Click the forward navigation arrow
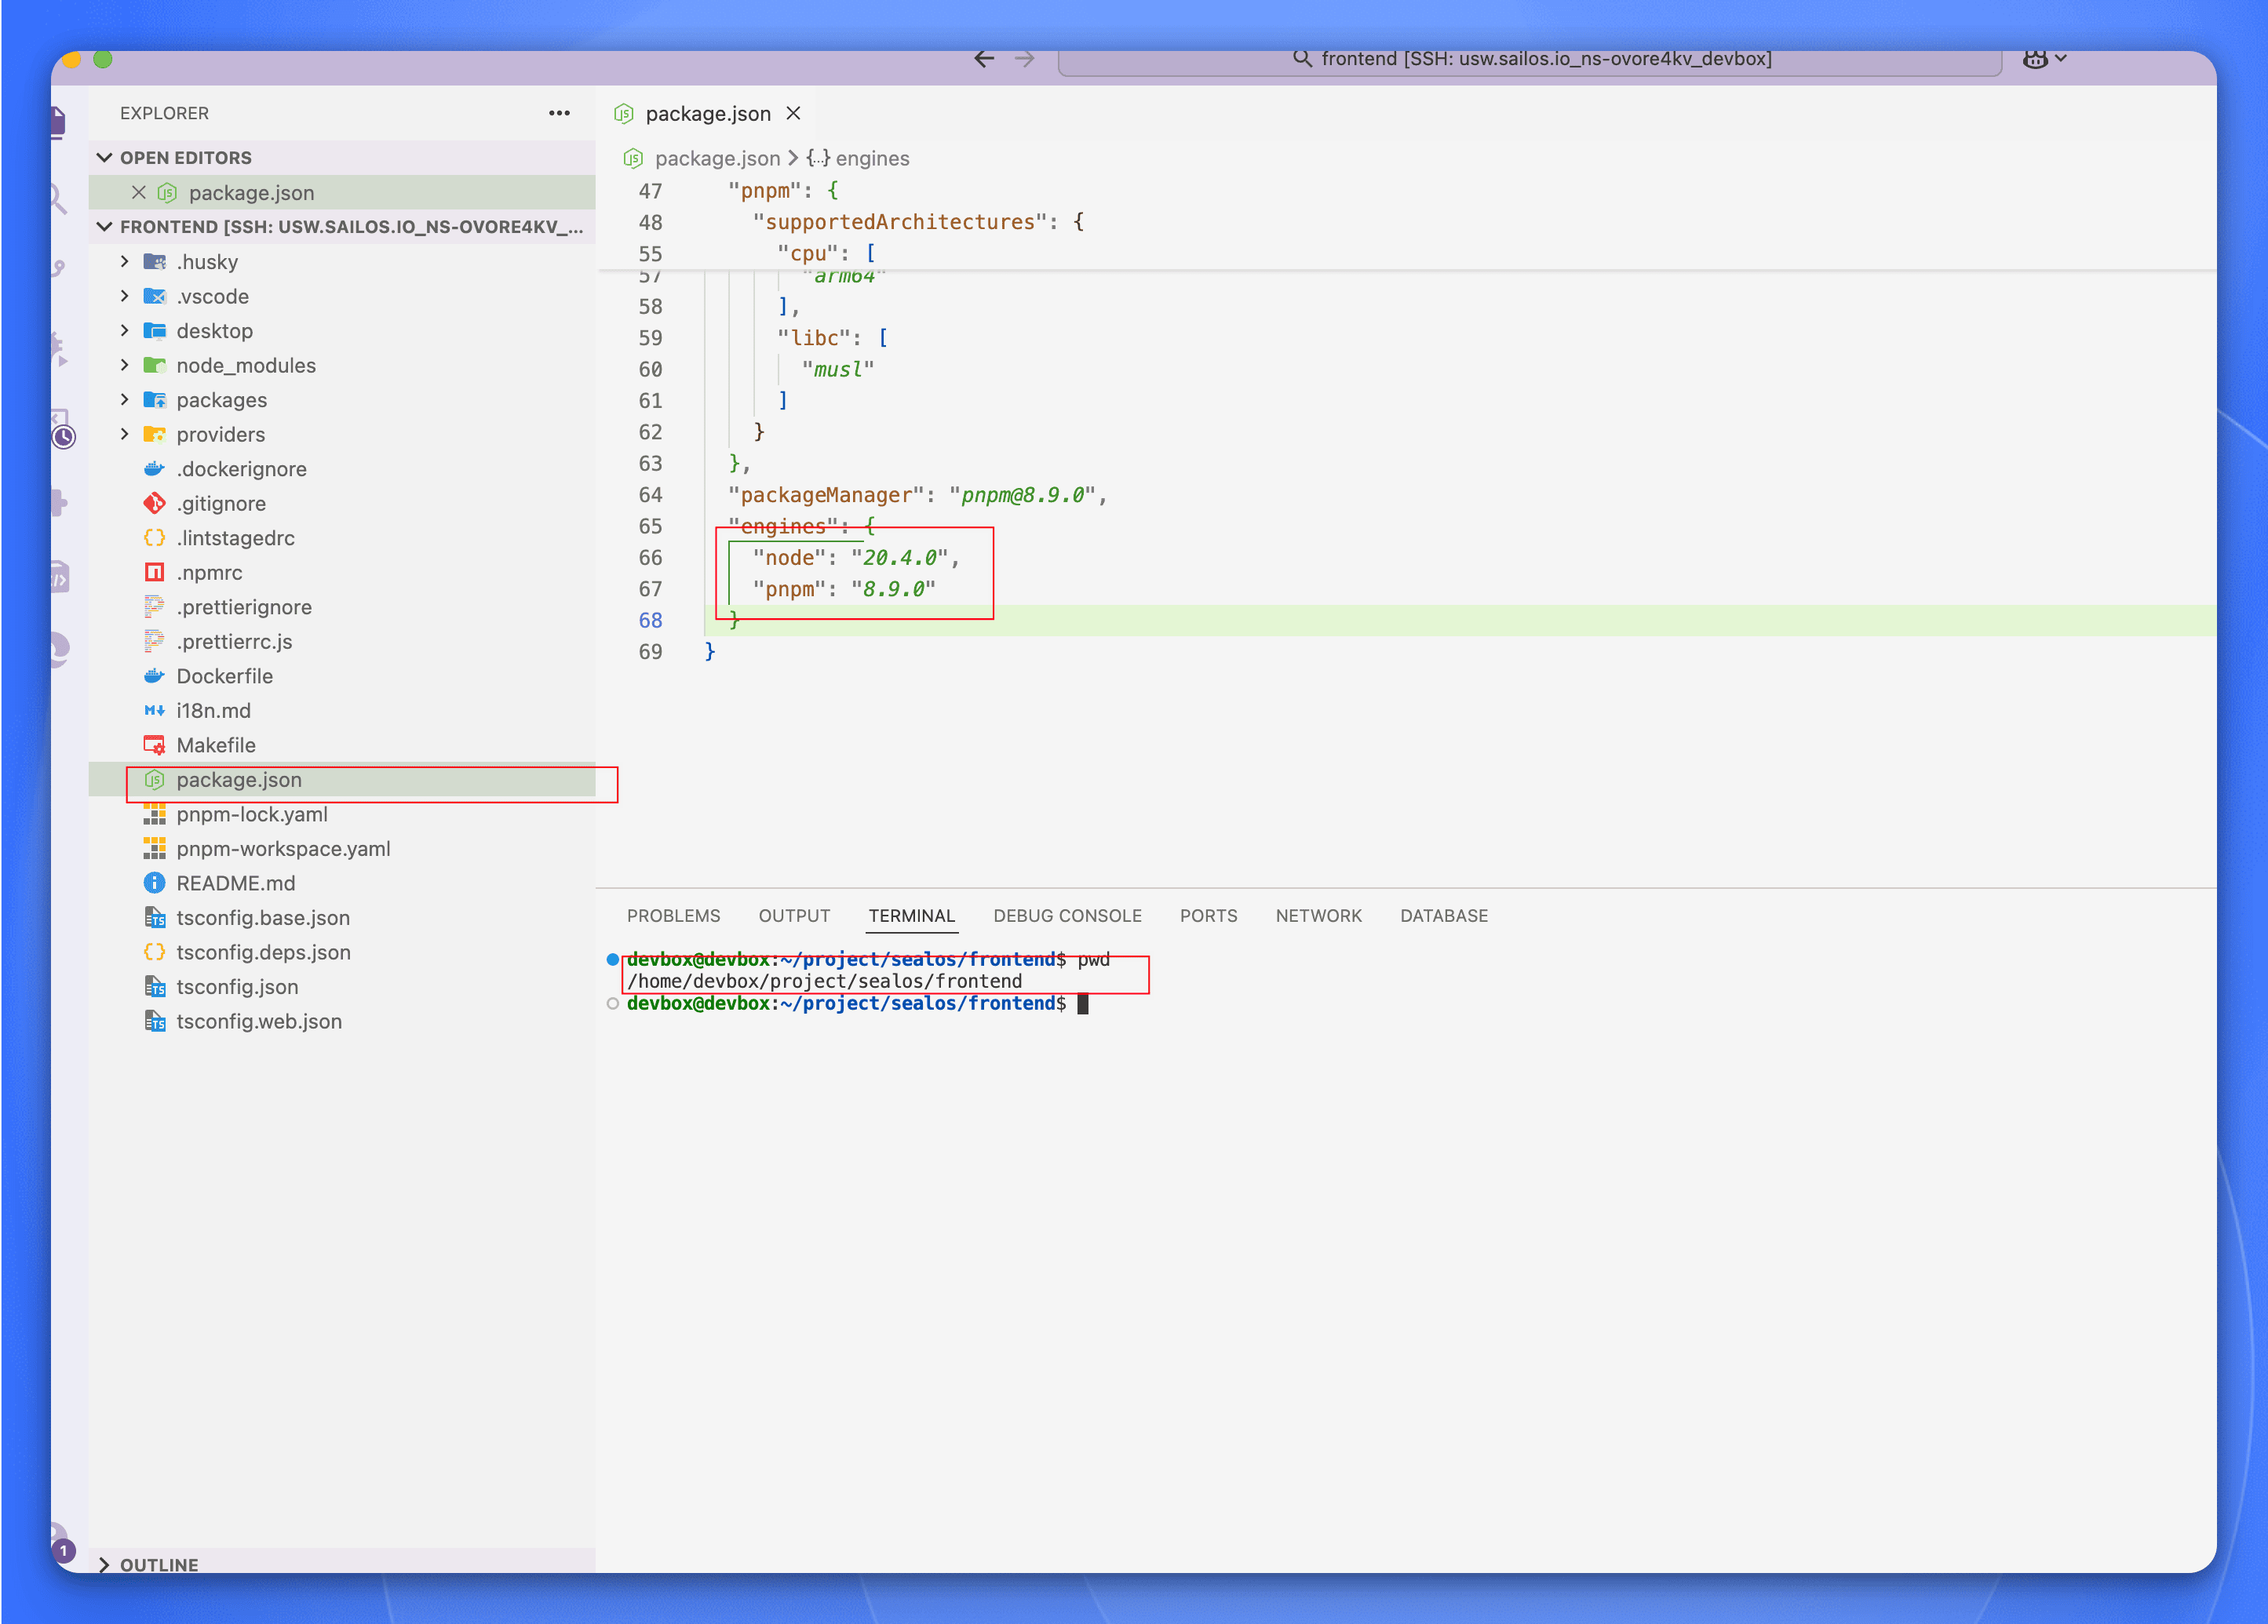This screenshot has width=2268, height=1624. [x=1024, y=59]
